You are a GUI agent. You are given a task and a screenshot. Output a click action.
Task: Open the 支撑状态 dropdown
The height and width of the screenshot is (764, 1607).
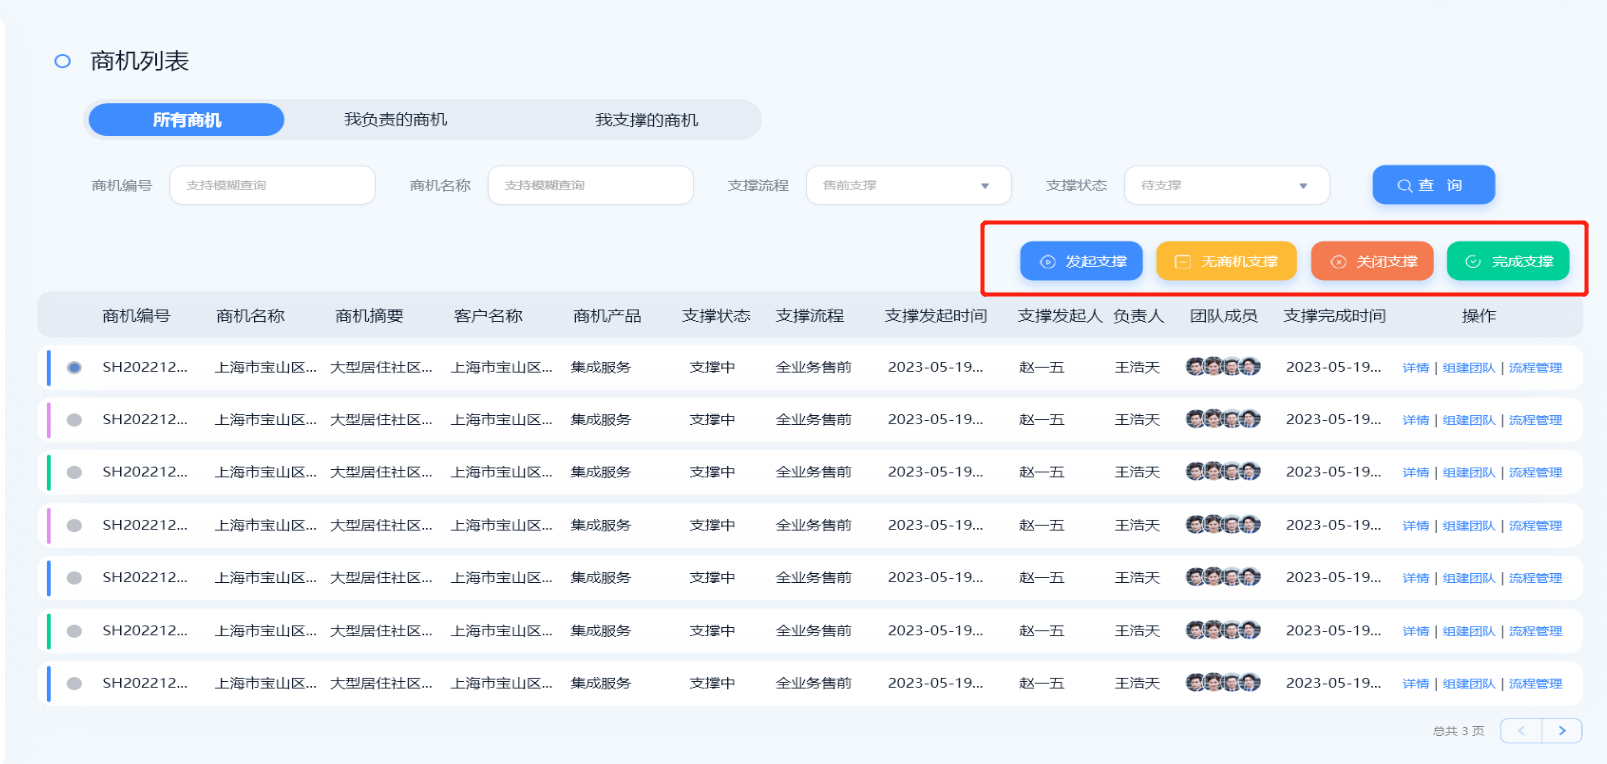1226,186
